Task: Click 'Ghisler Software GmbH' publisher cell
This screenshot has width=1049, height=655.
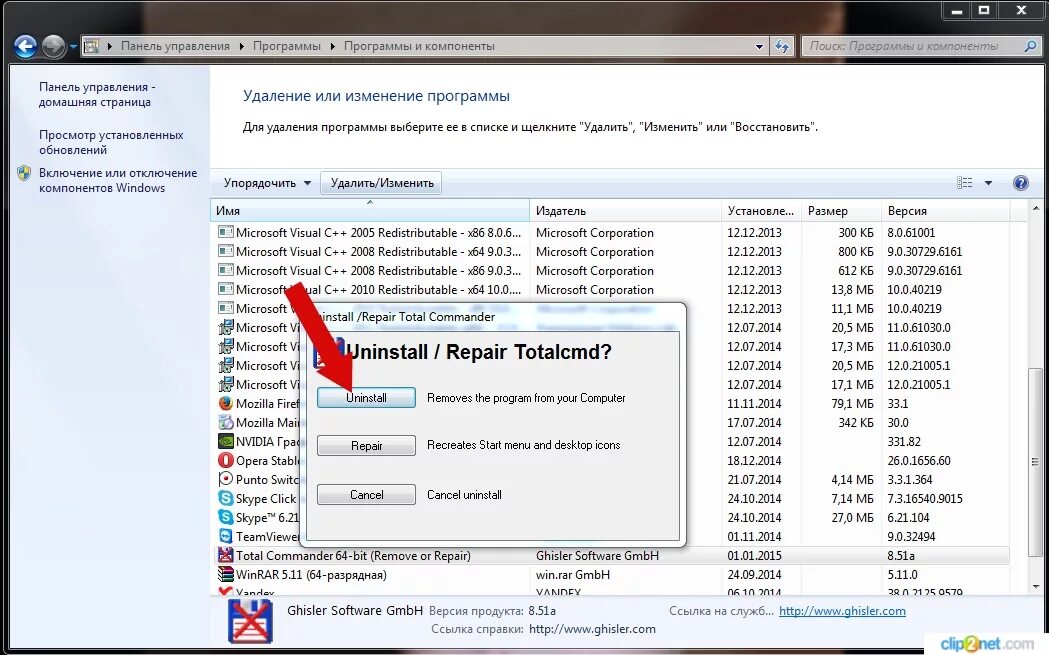Action: [597, 556]
